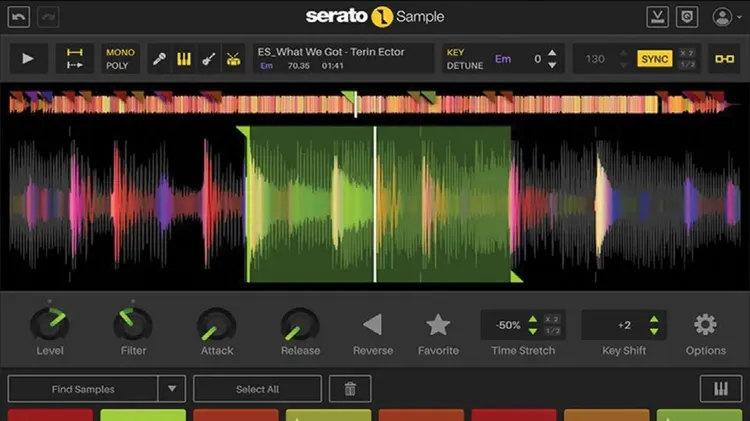Click the trash delete icon

tap(350, 389)
